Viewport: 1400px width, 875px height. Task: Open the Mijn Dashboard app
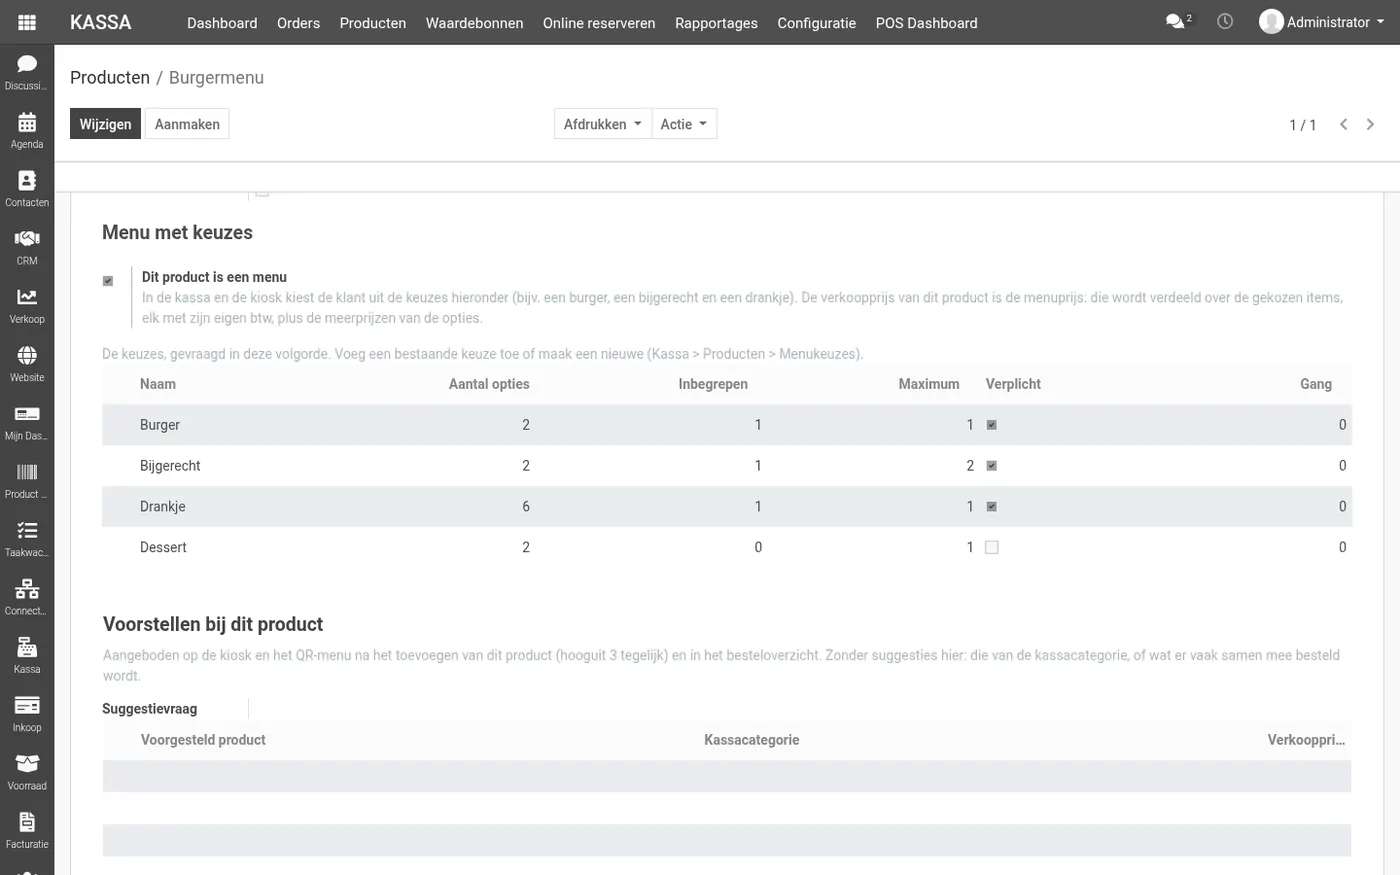coord(27,422)
